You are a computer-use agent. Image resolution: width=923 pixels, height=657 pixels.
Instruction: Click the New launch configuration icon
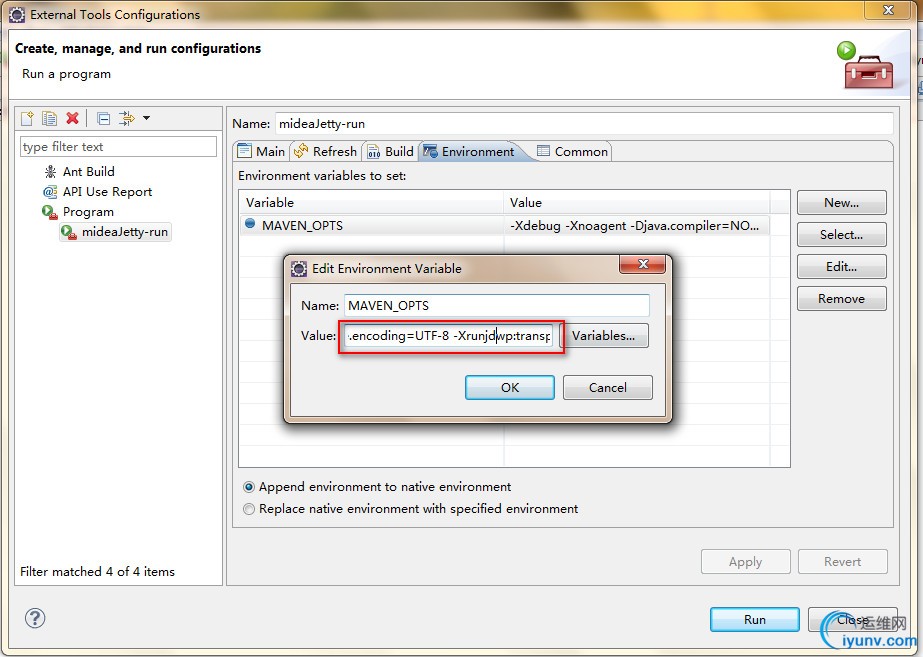[x=27, y=118]
